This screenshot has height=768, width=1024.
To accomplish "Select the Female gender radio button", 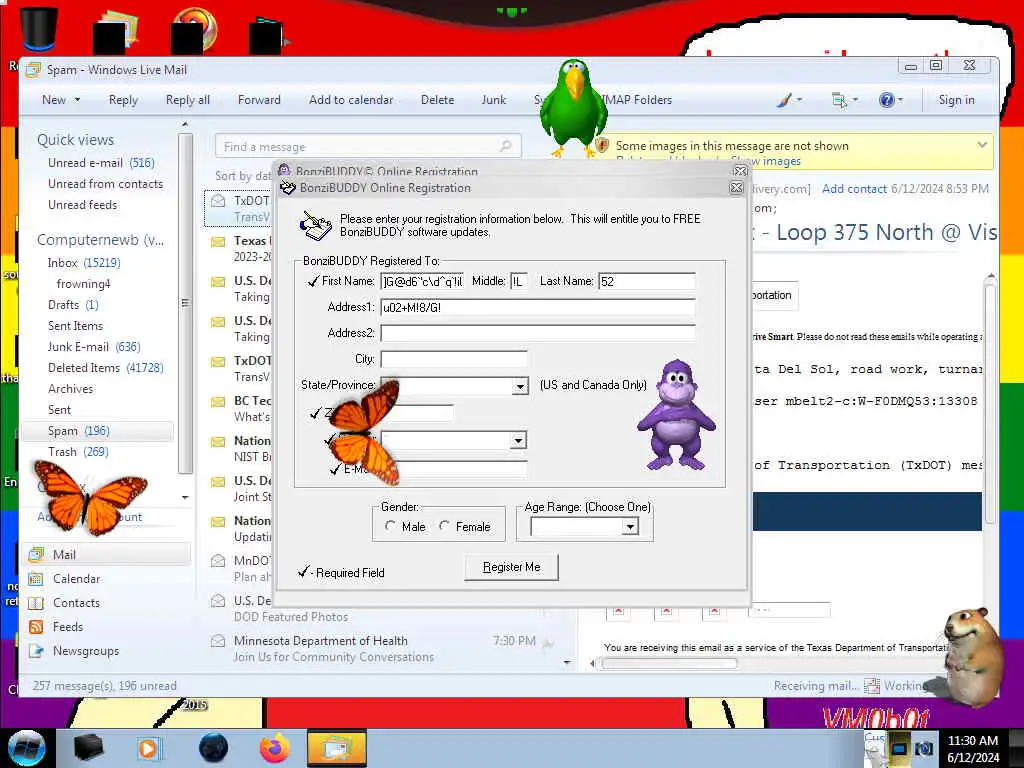I will [444, 526].
